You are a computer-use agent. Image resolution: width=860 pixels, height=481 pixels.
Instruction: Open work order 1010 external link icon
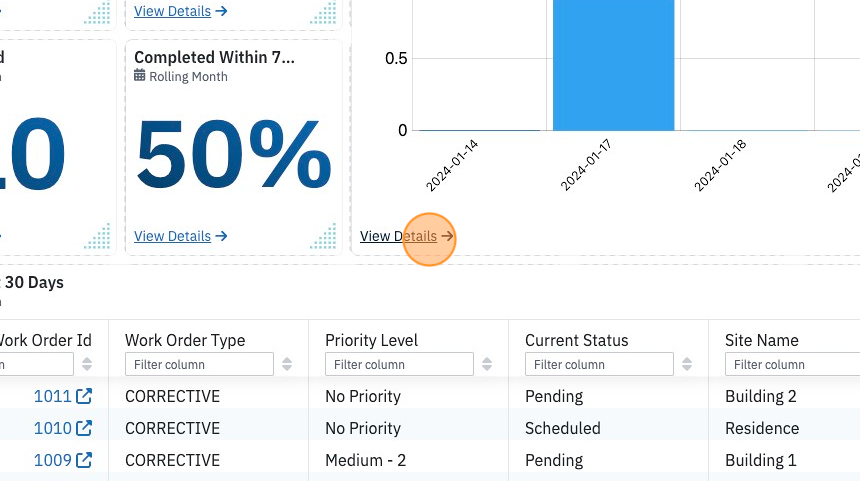click(84, 428)
